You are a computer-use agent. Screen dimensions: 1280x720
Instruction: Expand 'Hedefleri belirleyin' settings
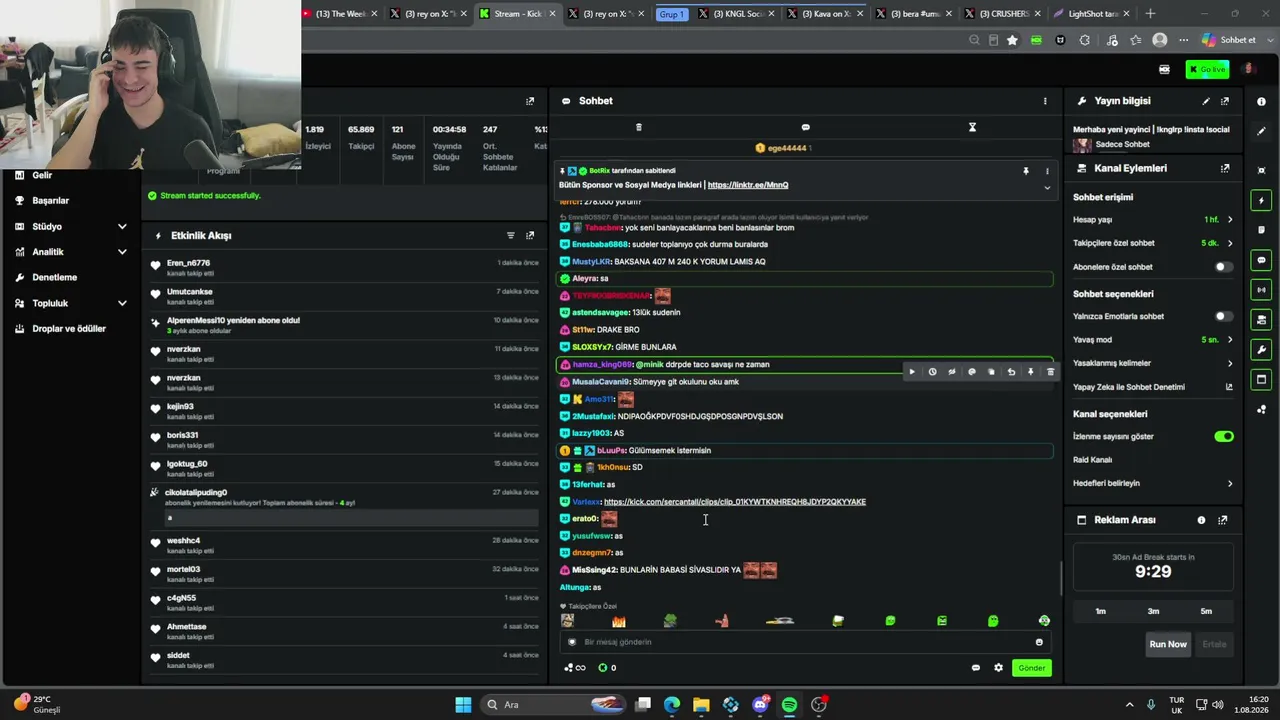(1152, 483)
